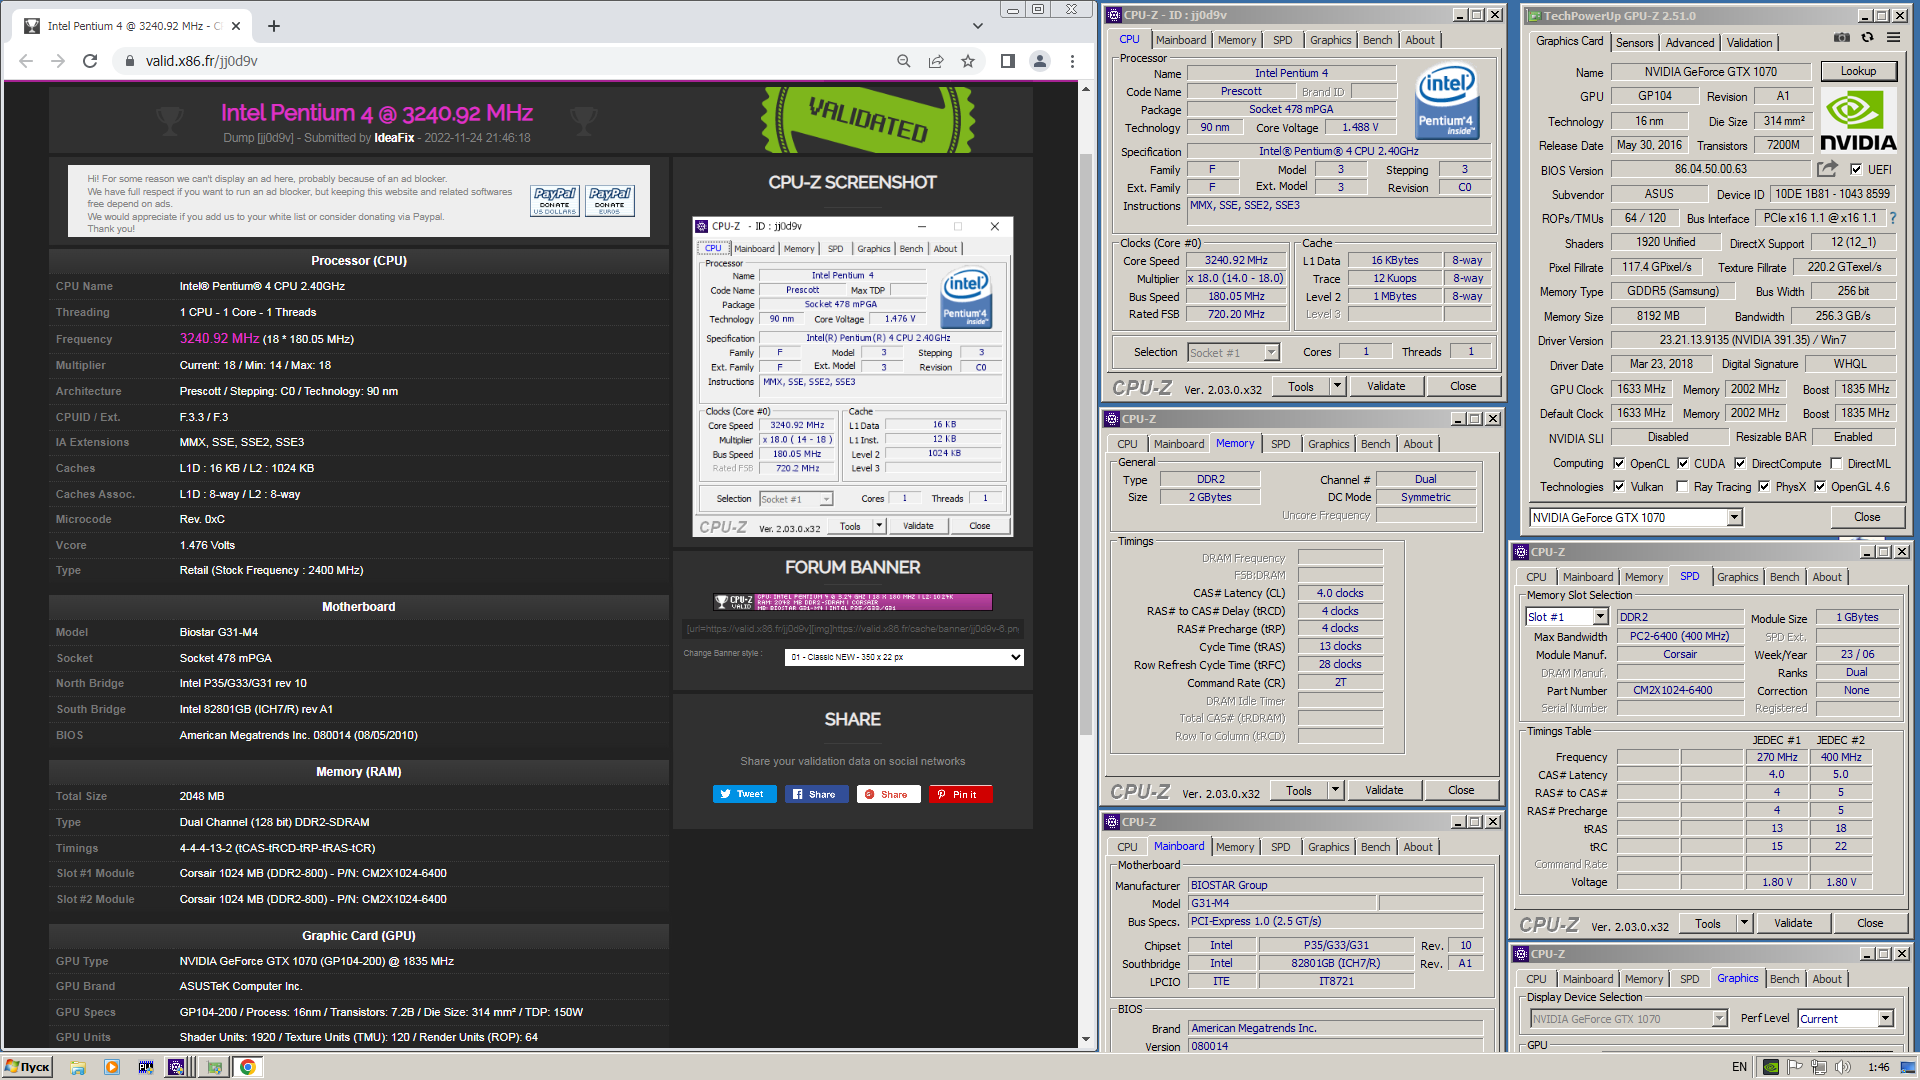Click webpage vertical scrollbar down arrow
Image resolution: width=1920 pixels, height=1080 pixels.
coord(1086,1039)
